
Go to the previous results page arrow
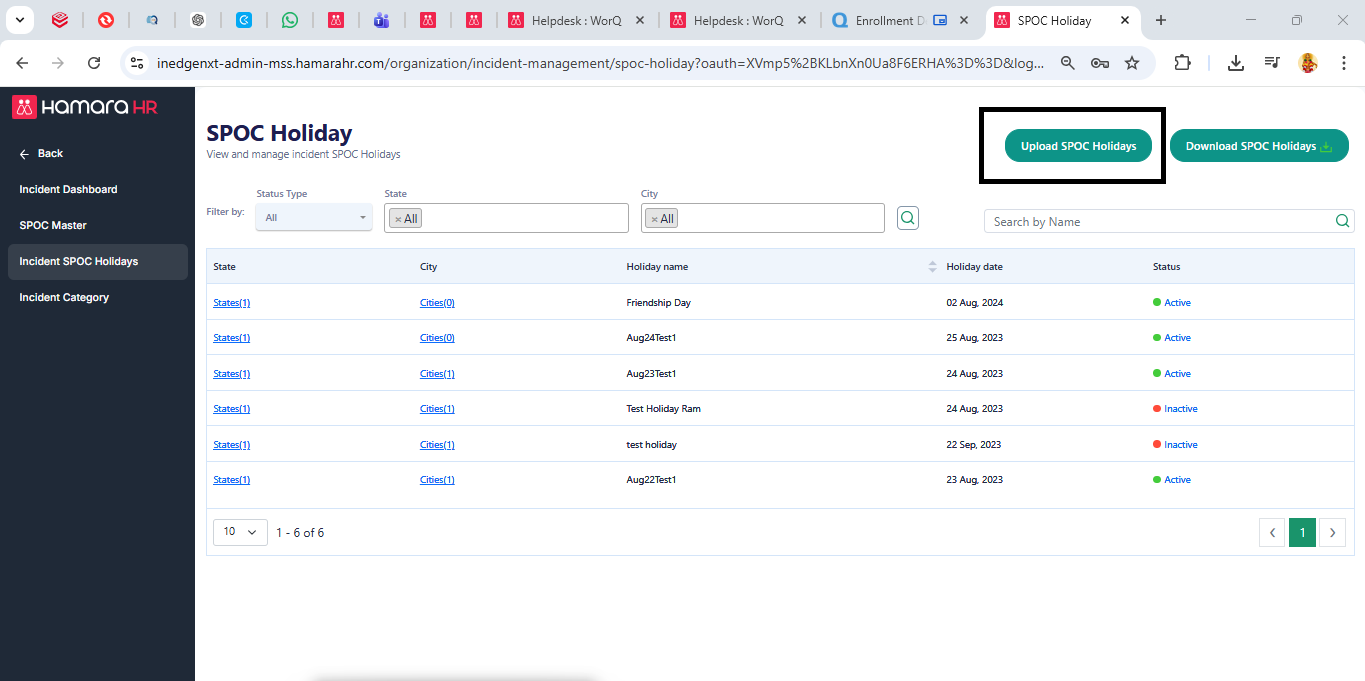coord(1271,533)
